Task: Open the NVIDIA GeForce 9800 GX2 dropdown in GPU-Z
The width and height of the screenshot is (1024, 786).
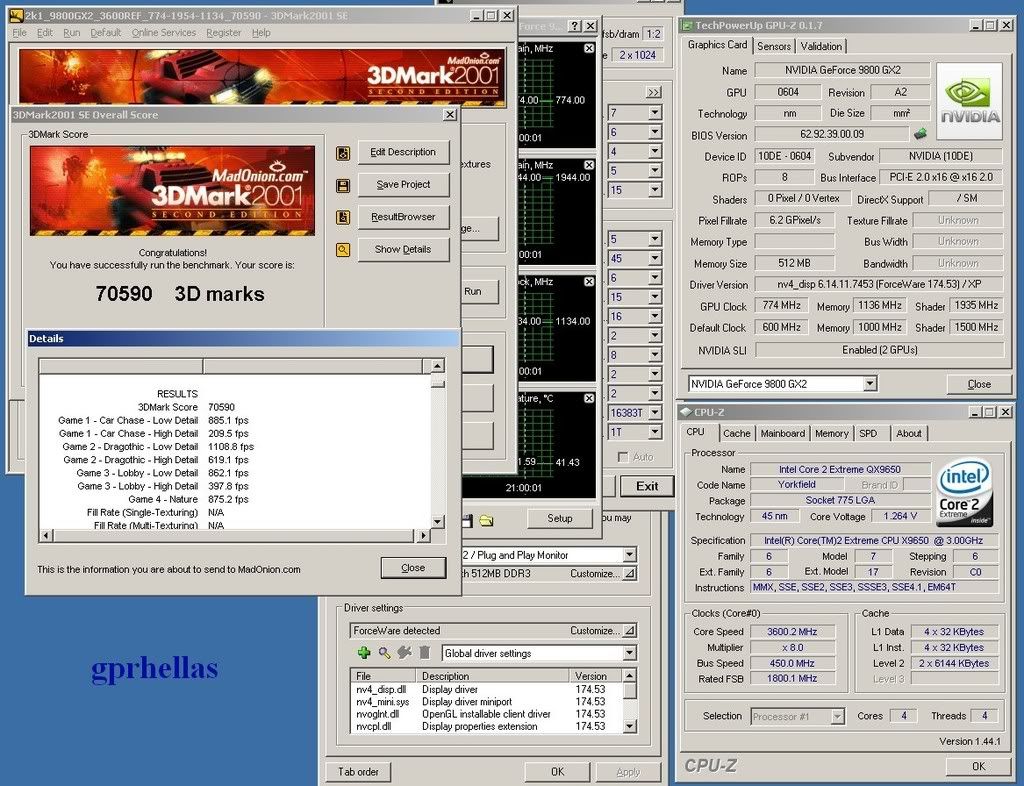Action: [x=870, y=384]
